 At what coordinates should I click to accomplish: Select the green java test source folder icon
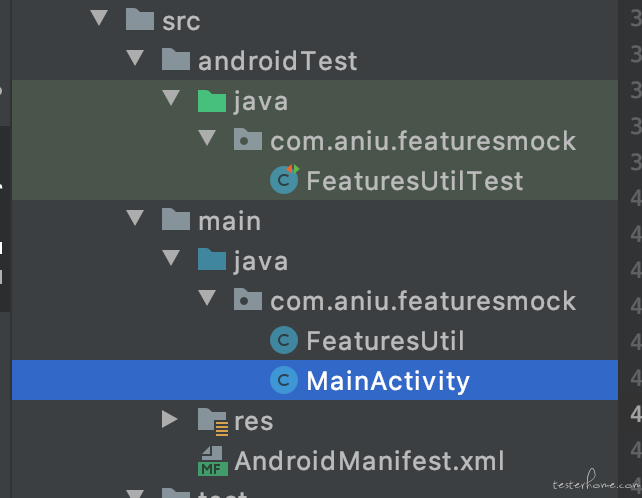click(212, 100)
